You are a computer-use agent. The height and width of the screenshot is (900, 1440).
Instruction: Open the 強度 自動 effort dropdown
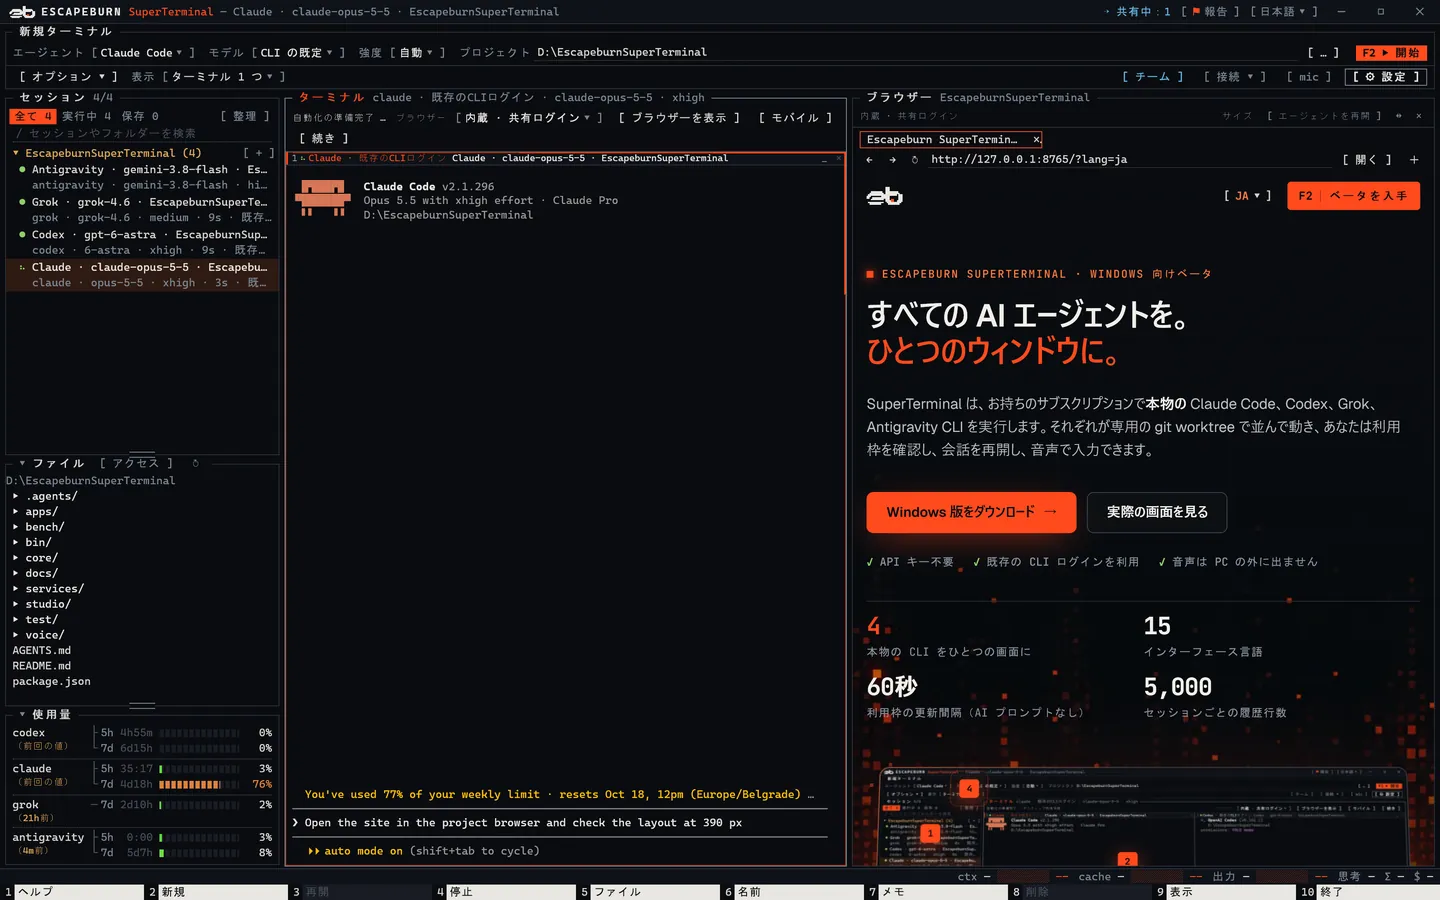tap(417, 53)
